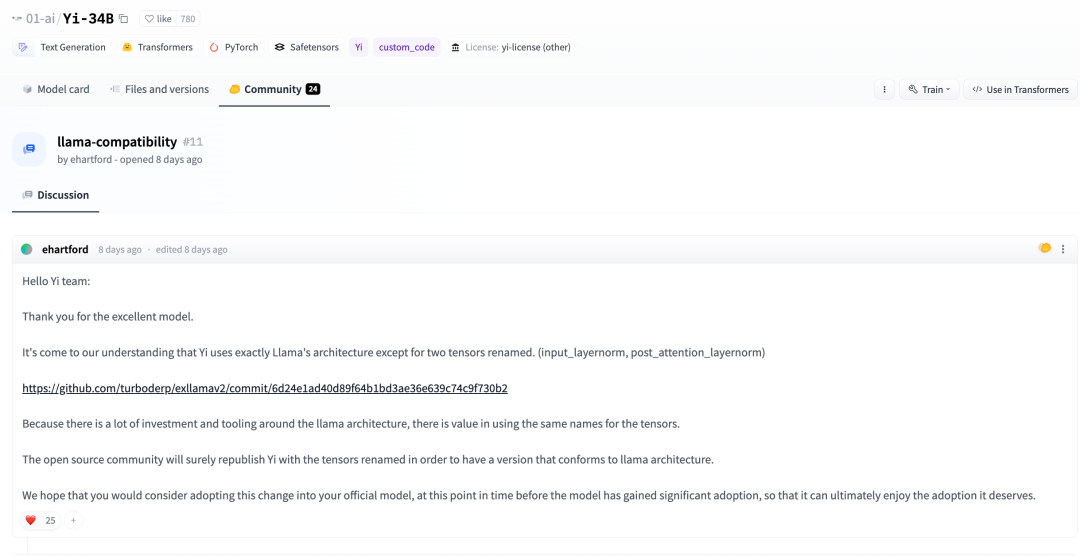The height and width of the screenshot is (556, 1080).
Task: Expand the Train dropdown
Action: pyautogui.click(x=929, y=89)
